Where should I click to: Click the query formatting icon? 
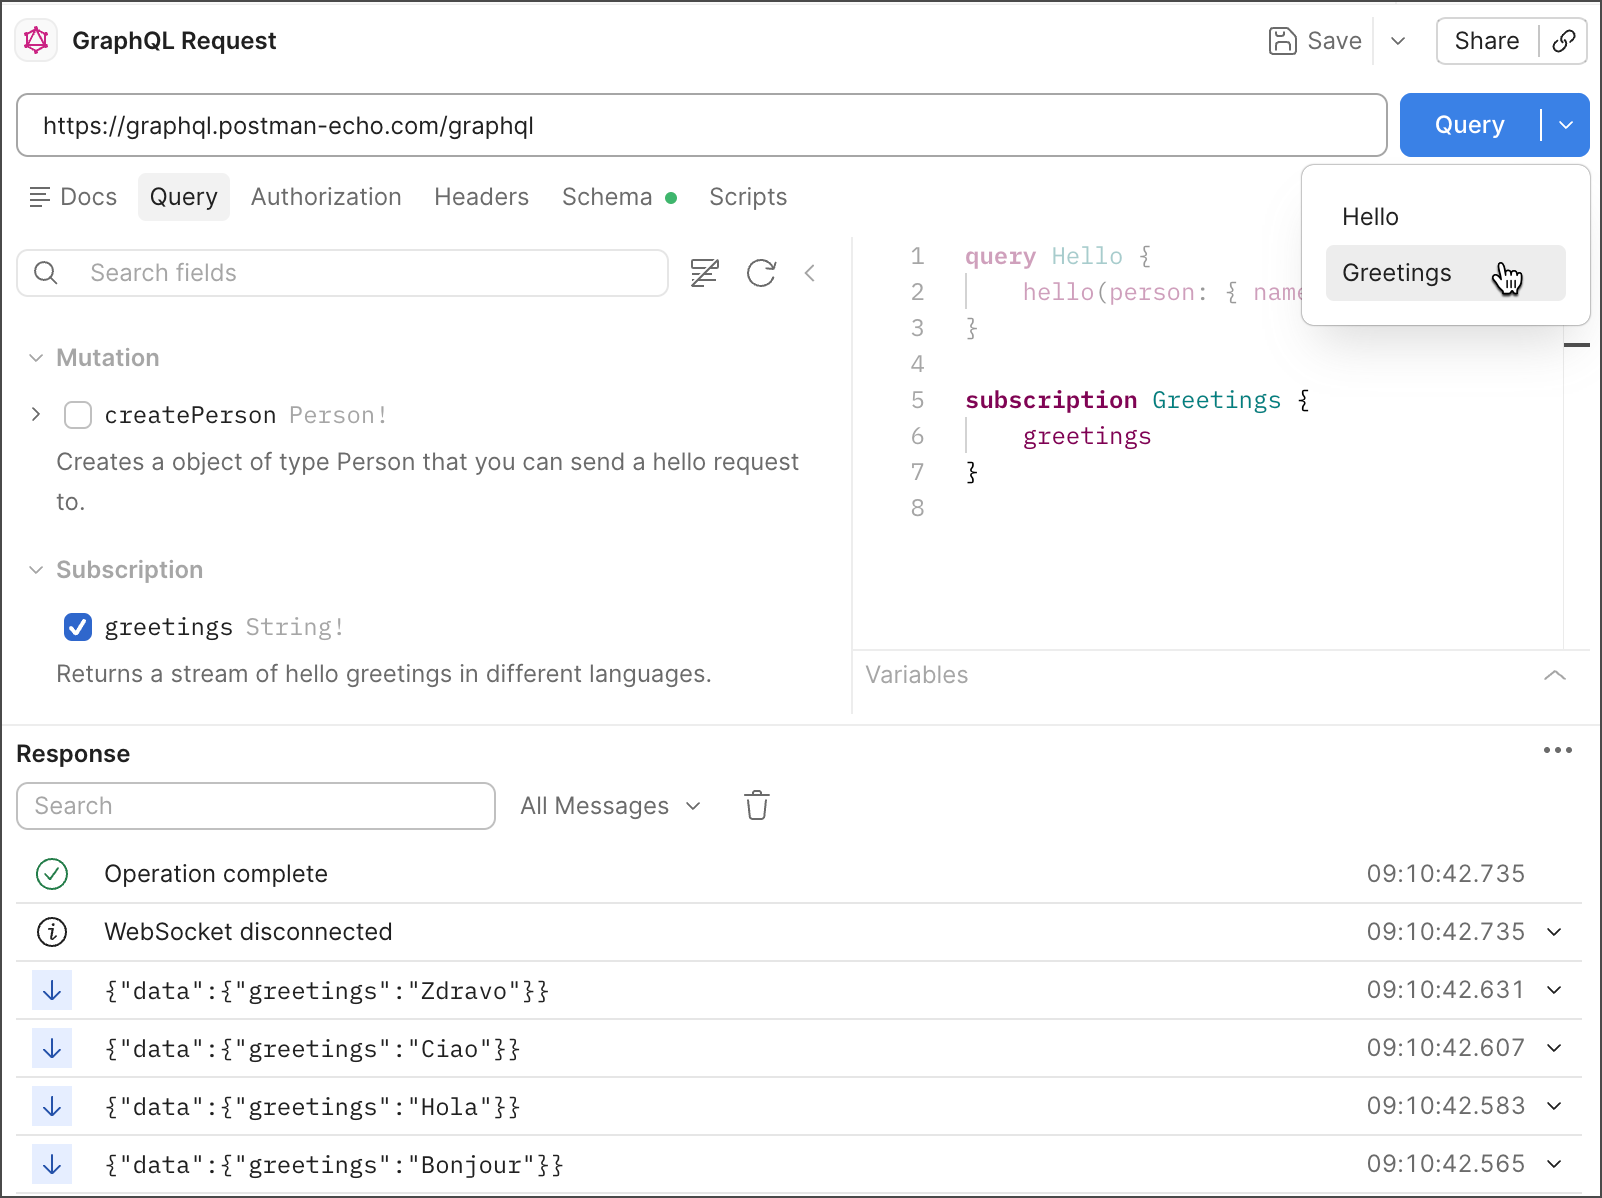[705, 273]
